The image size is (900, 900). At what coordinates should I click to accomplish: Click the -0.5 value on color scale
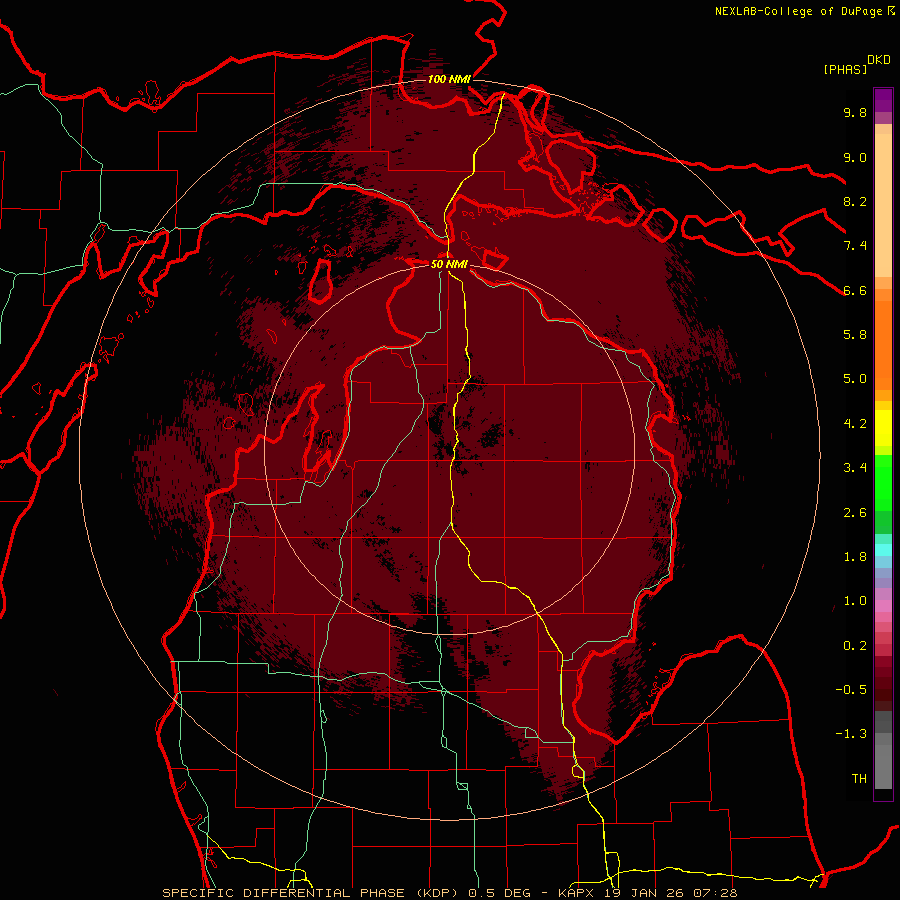coord(851,690)
